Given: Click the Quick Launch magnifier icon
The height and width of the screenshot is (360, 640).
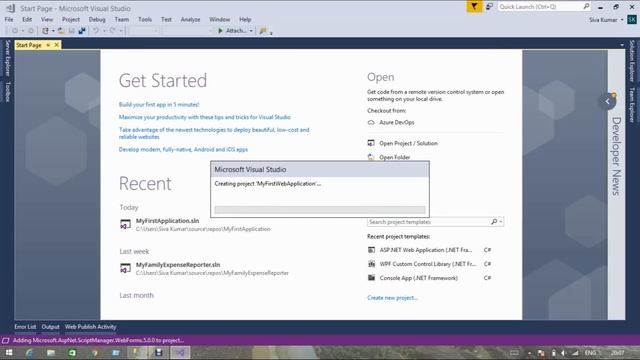Looking at the screenshot, I should point(586,6).
